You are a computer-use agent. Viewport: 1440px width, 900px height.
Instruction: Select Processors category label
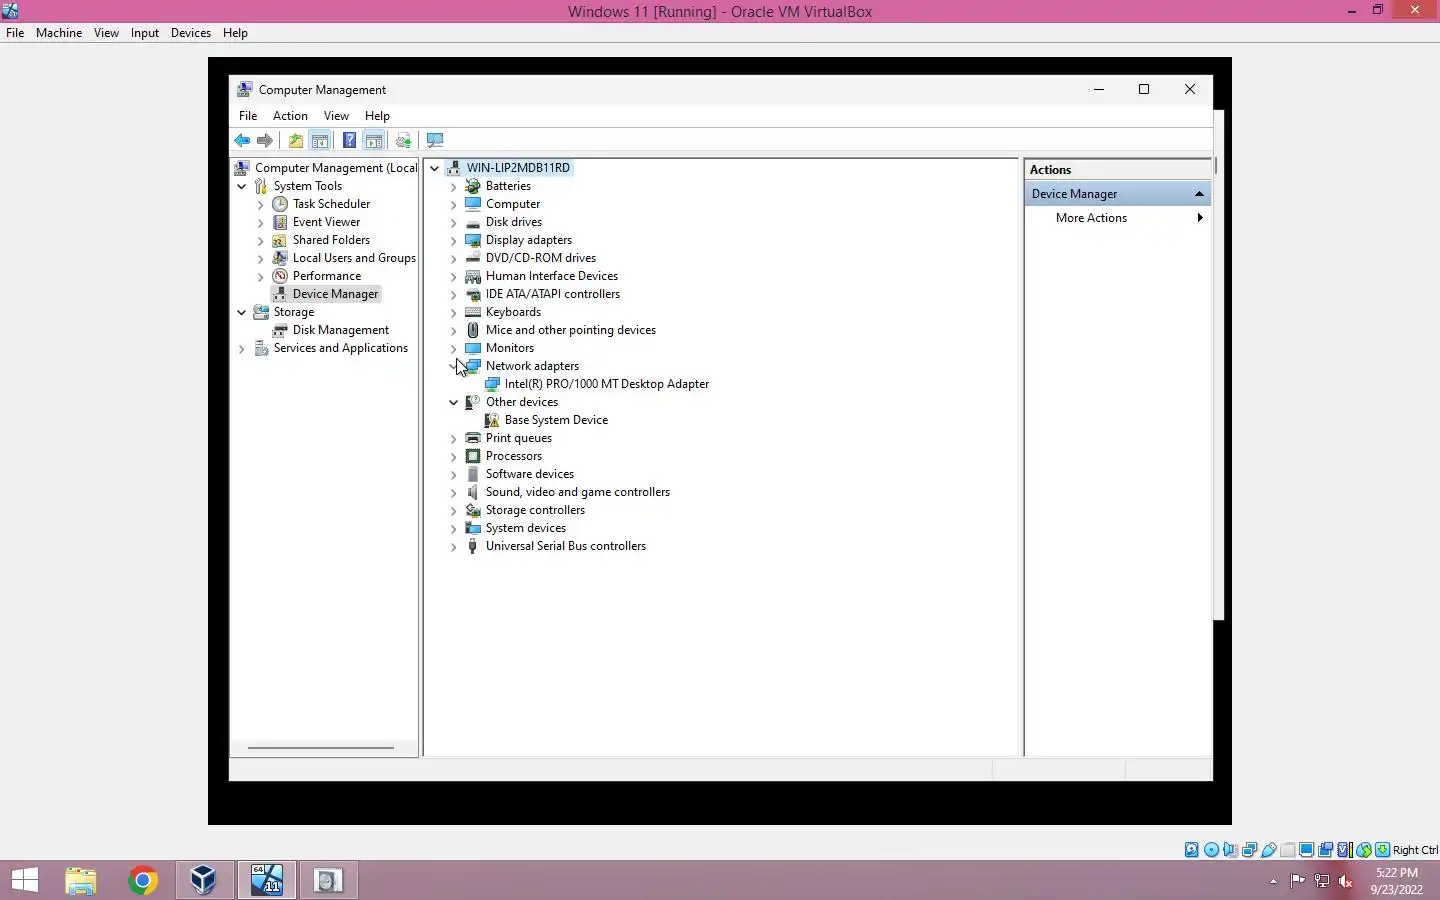pyautogui.click(x=514, y=456)
